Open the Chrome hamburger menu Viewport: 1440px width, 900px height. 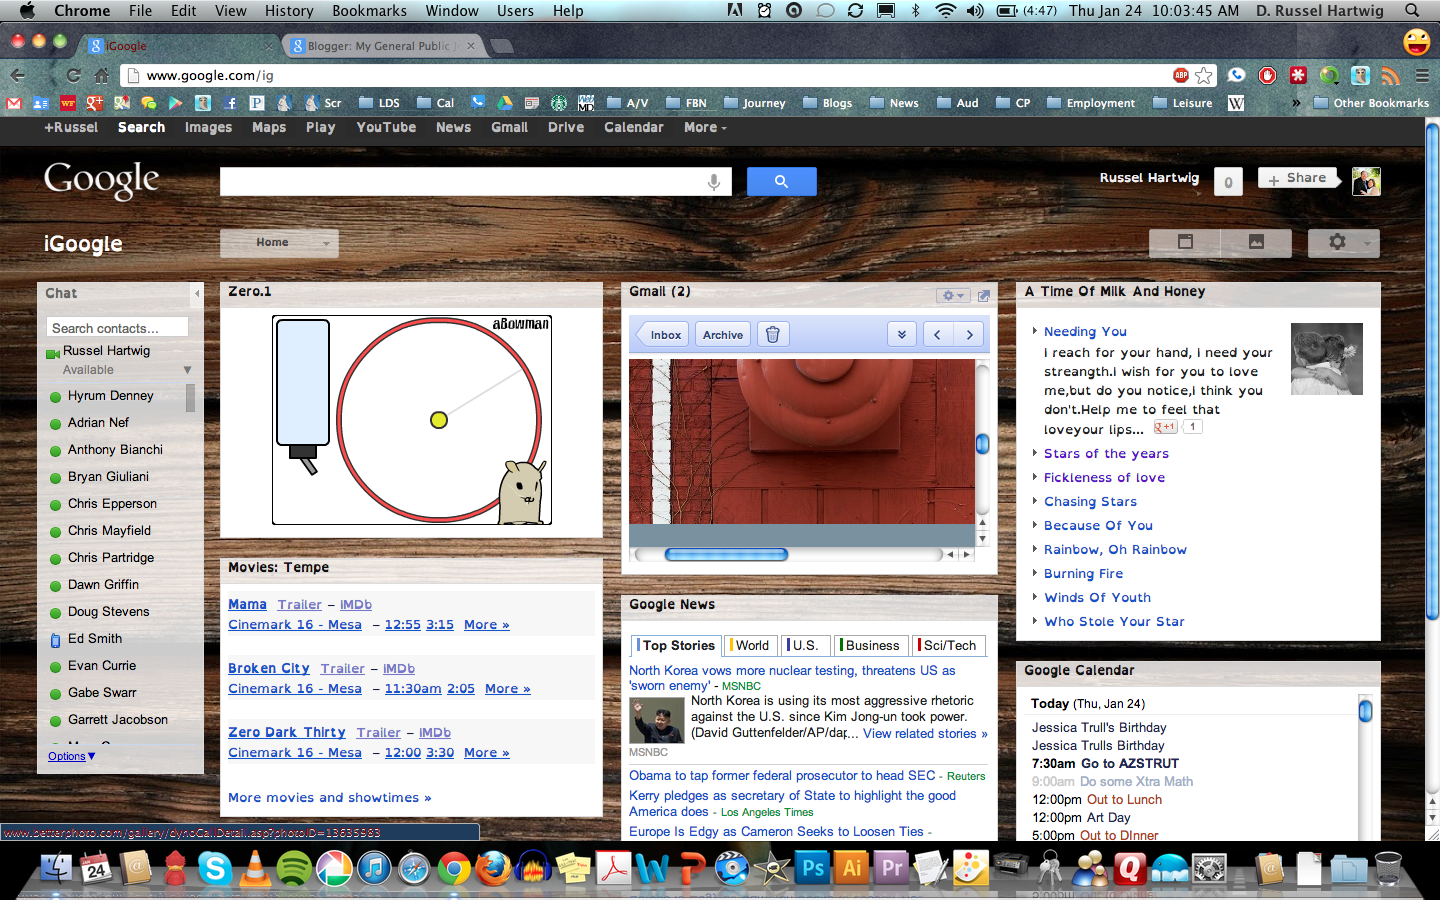(x=1422, y=75)
